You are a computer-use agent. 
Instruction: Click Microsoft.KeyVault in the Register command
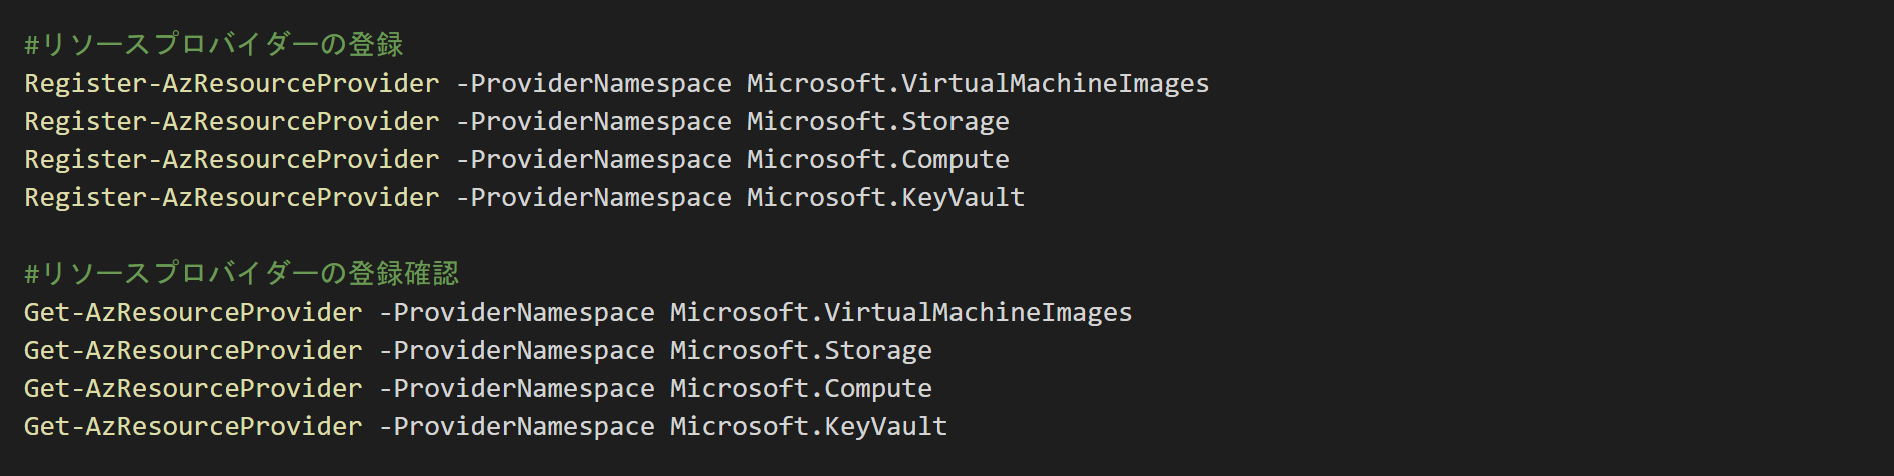[x=886, y=198]
